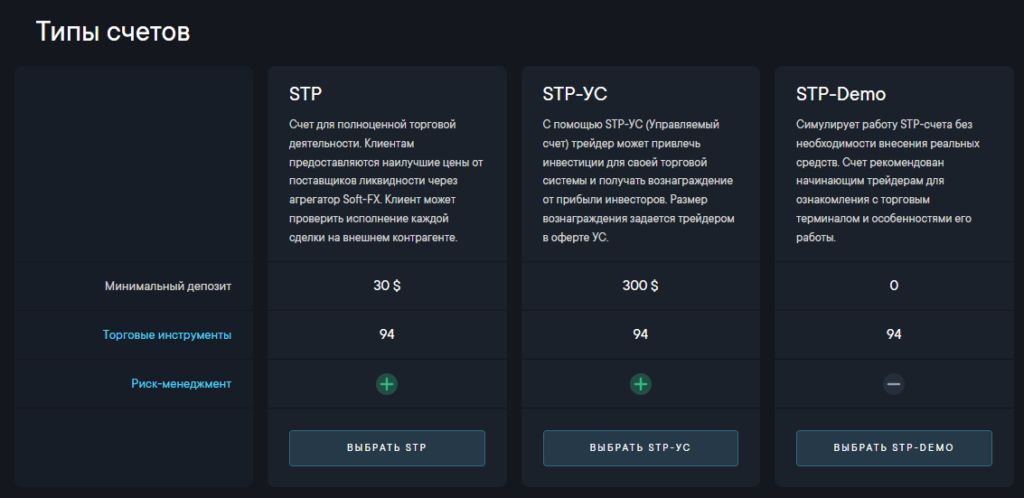This screenshot has height=498, width=1024.
Task: Click the 94 instruments value under STP
Action: [387, 334]
